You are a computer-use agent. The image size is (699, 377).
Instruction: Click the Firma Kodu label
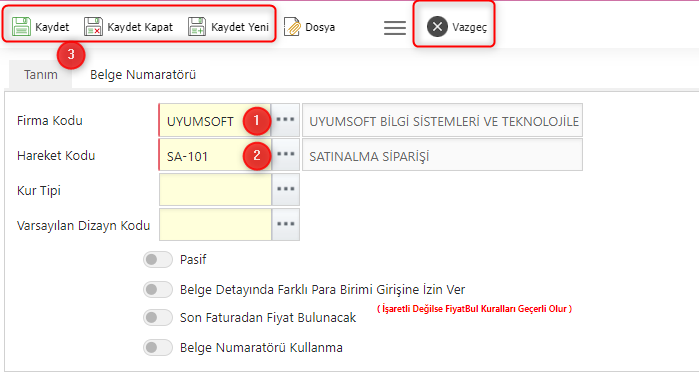pos(49,121)
